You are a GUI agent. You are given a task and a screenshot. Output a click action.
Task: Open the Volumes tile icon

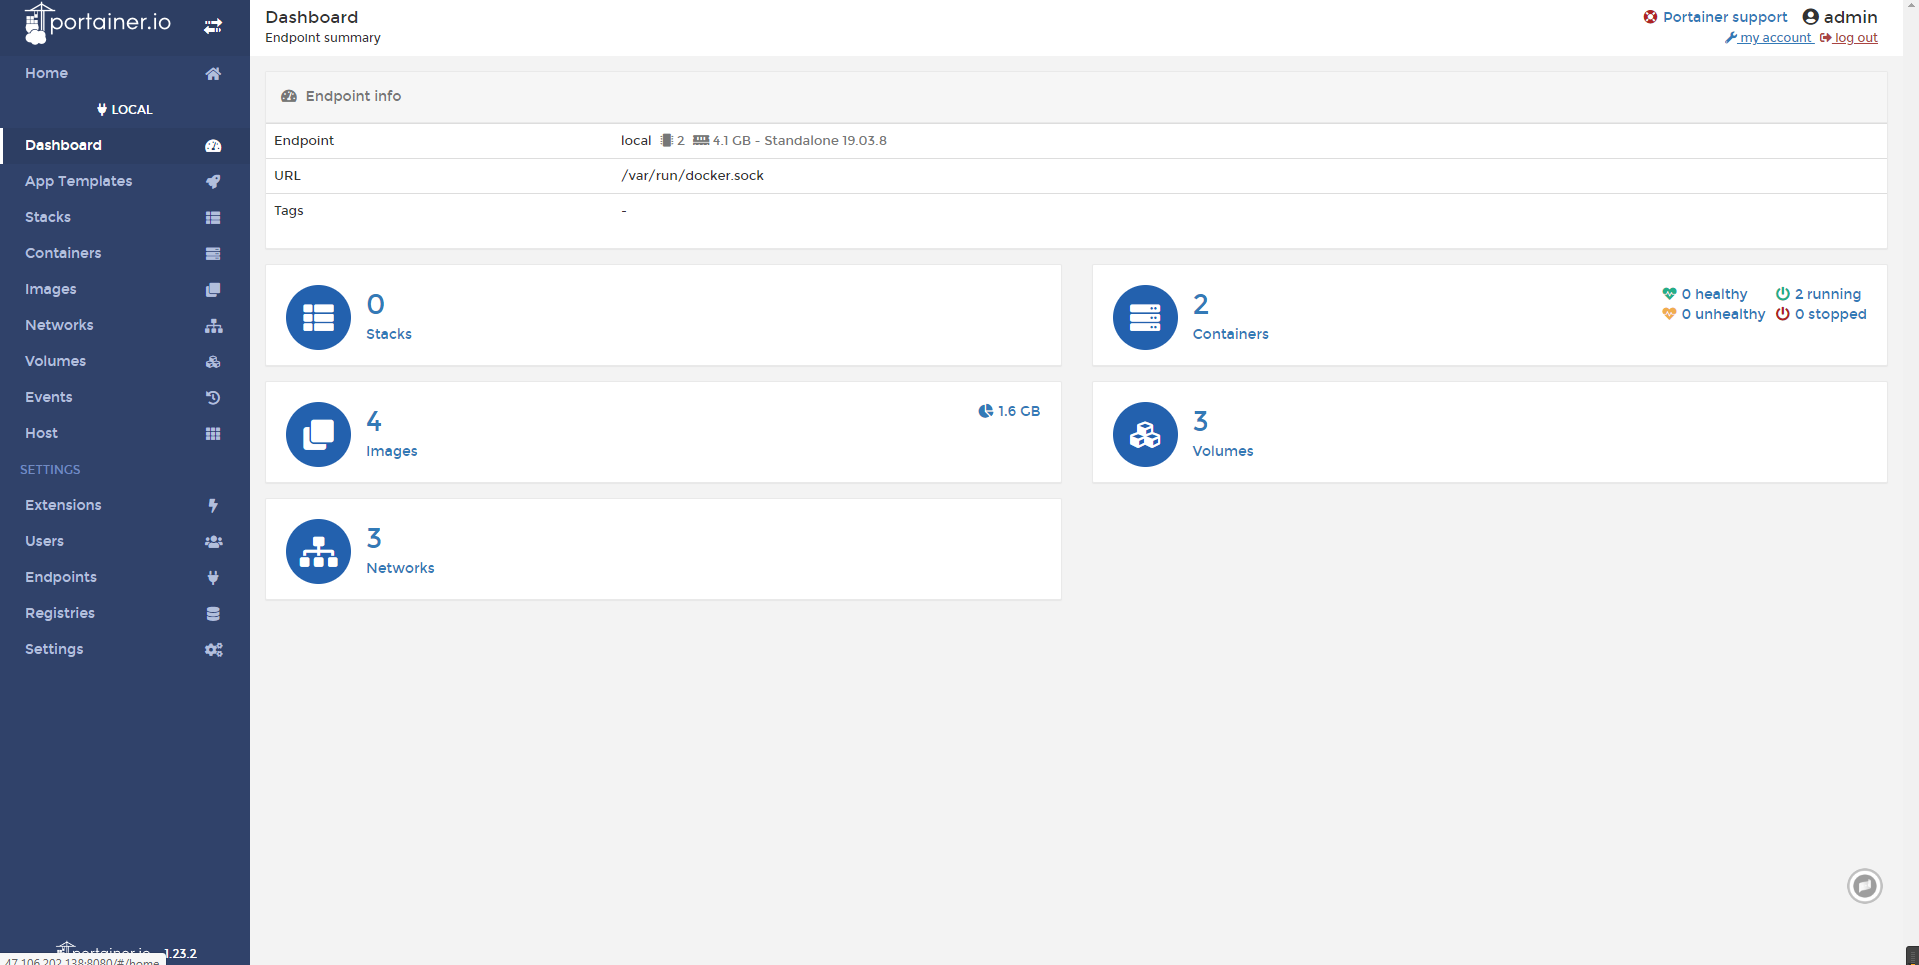click(x=1145, y=434)
